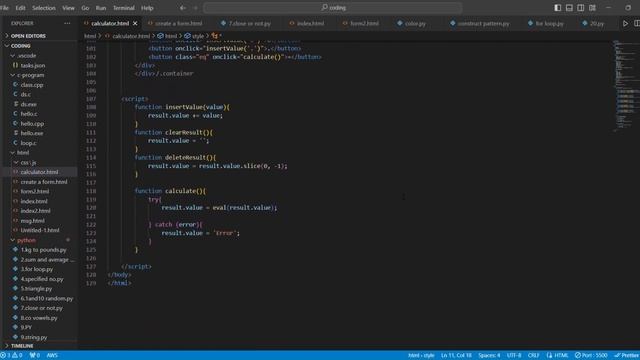Close the calculator.html tab
The height and width of the screenshot is (360, 640).
(135, 24)
